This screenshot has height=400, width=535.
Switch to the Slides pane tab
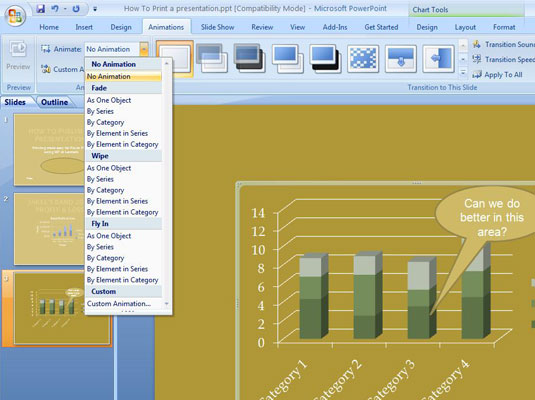click(15, 102)
